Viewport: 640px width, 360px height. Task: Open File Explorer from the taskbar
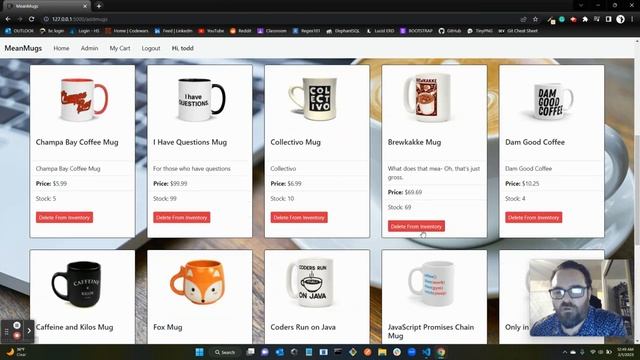tap(382, 352)
